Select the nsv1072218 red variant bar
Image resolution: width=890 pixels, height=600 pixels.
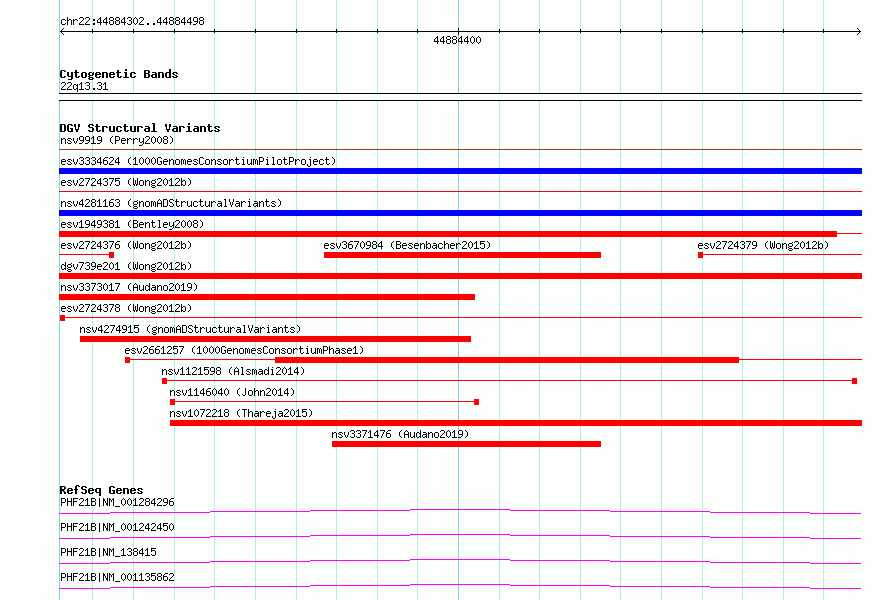click(x=516, y=423)
